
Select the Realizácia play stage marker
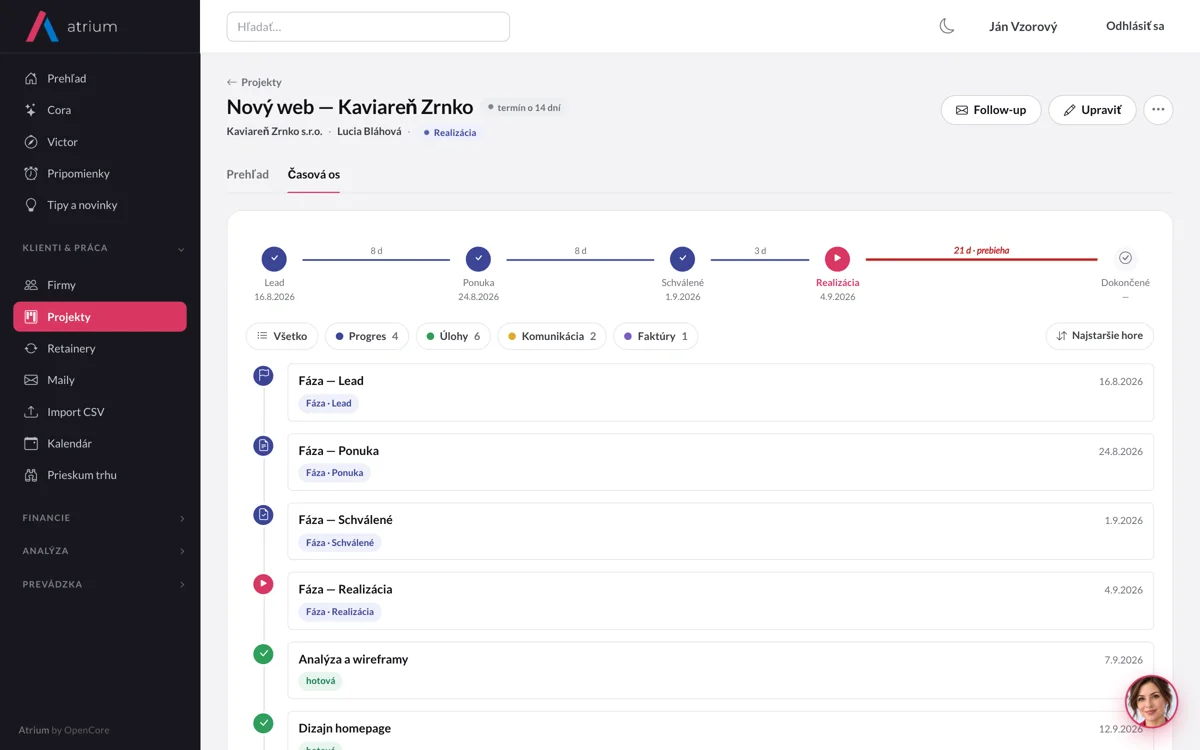pyautogui.click(x=837, y=259)
